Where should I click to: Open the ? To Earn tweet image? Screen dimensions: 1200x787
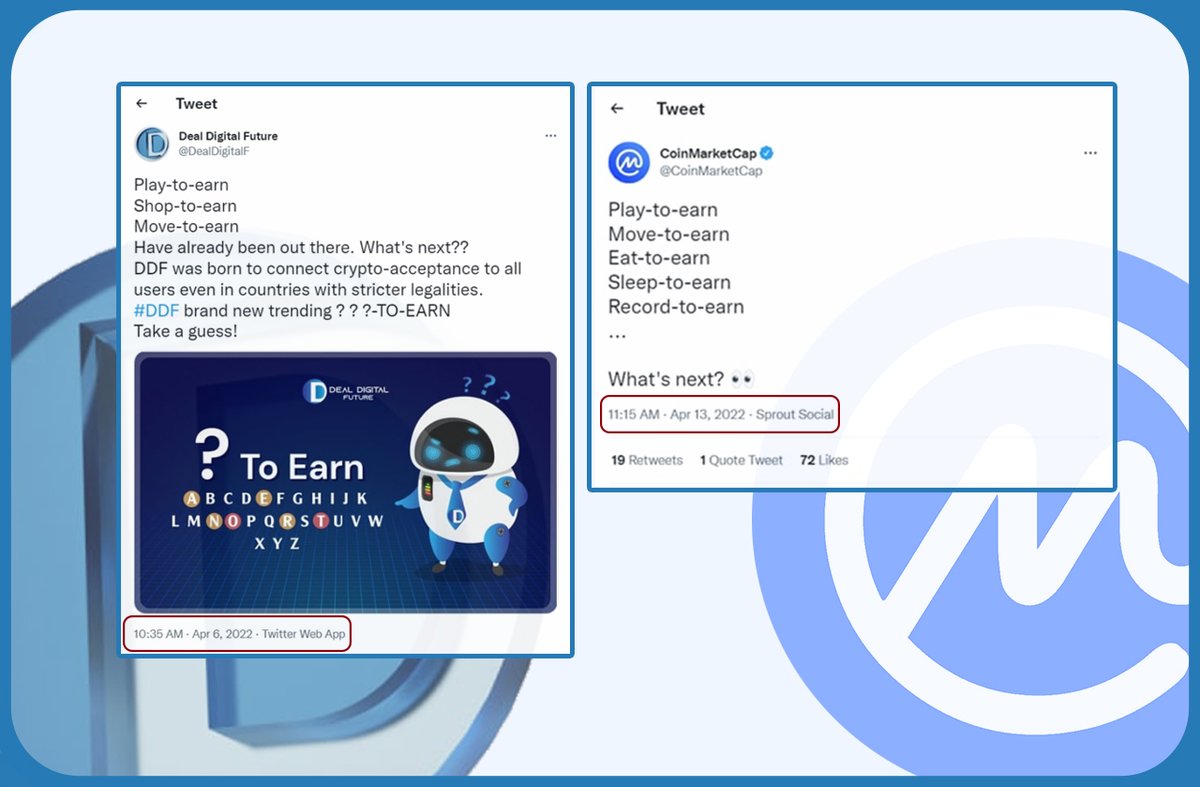coord(345,482)
